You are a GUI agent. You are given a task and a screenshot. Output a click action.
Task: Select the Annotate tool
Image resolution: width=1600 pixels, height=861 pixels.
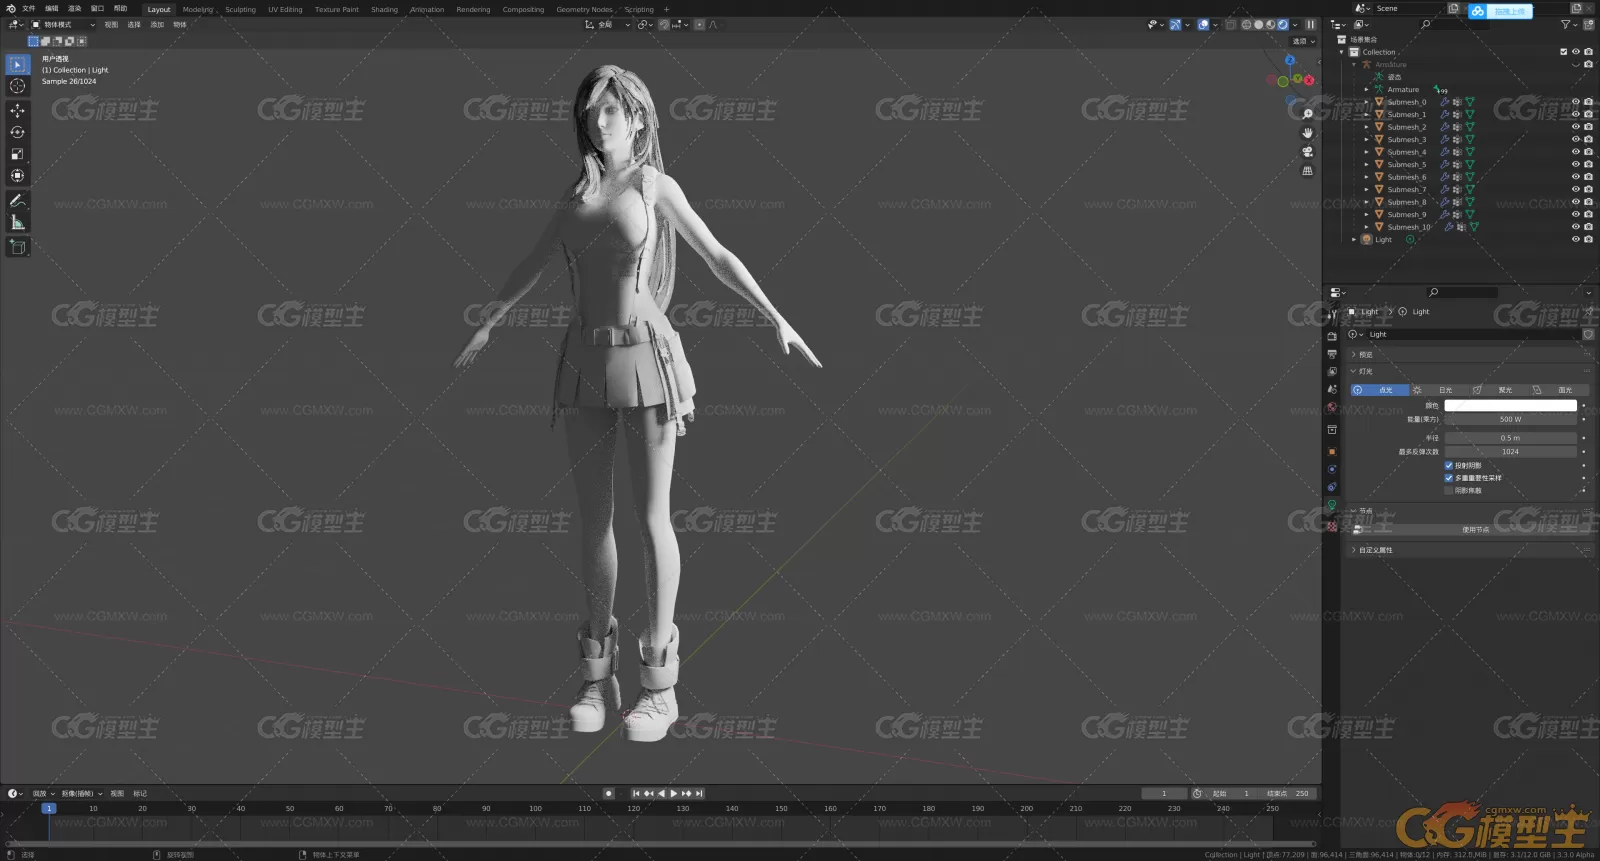pos(17,201)
